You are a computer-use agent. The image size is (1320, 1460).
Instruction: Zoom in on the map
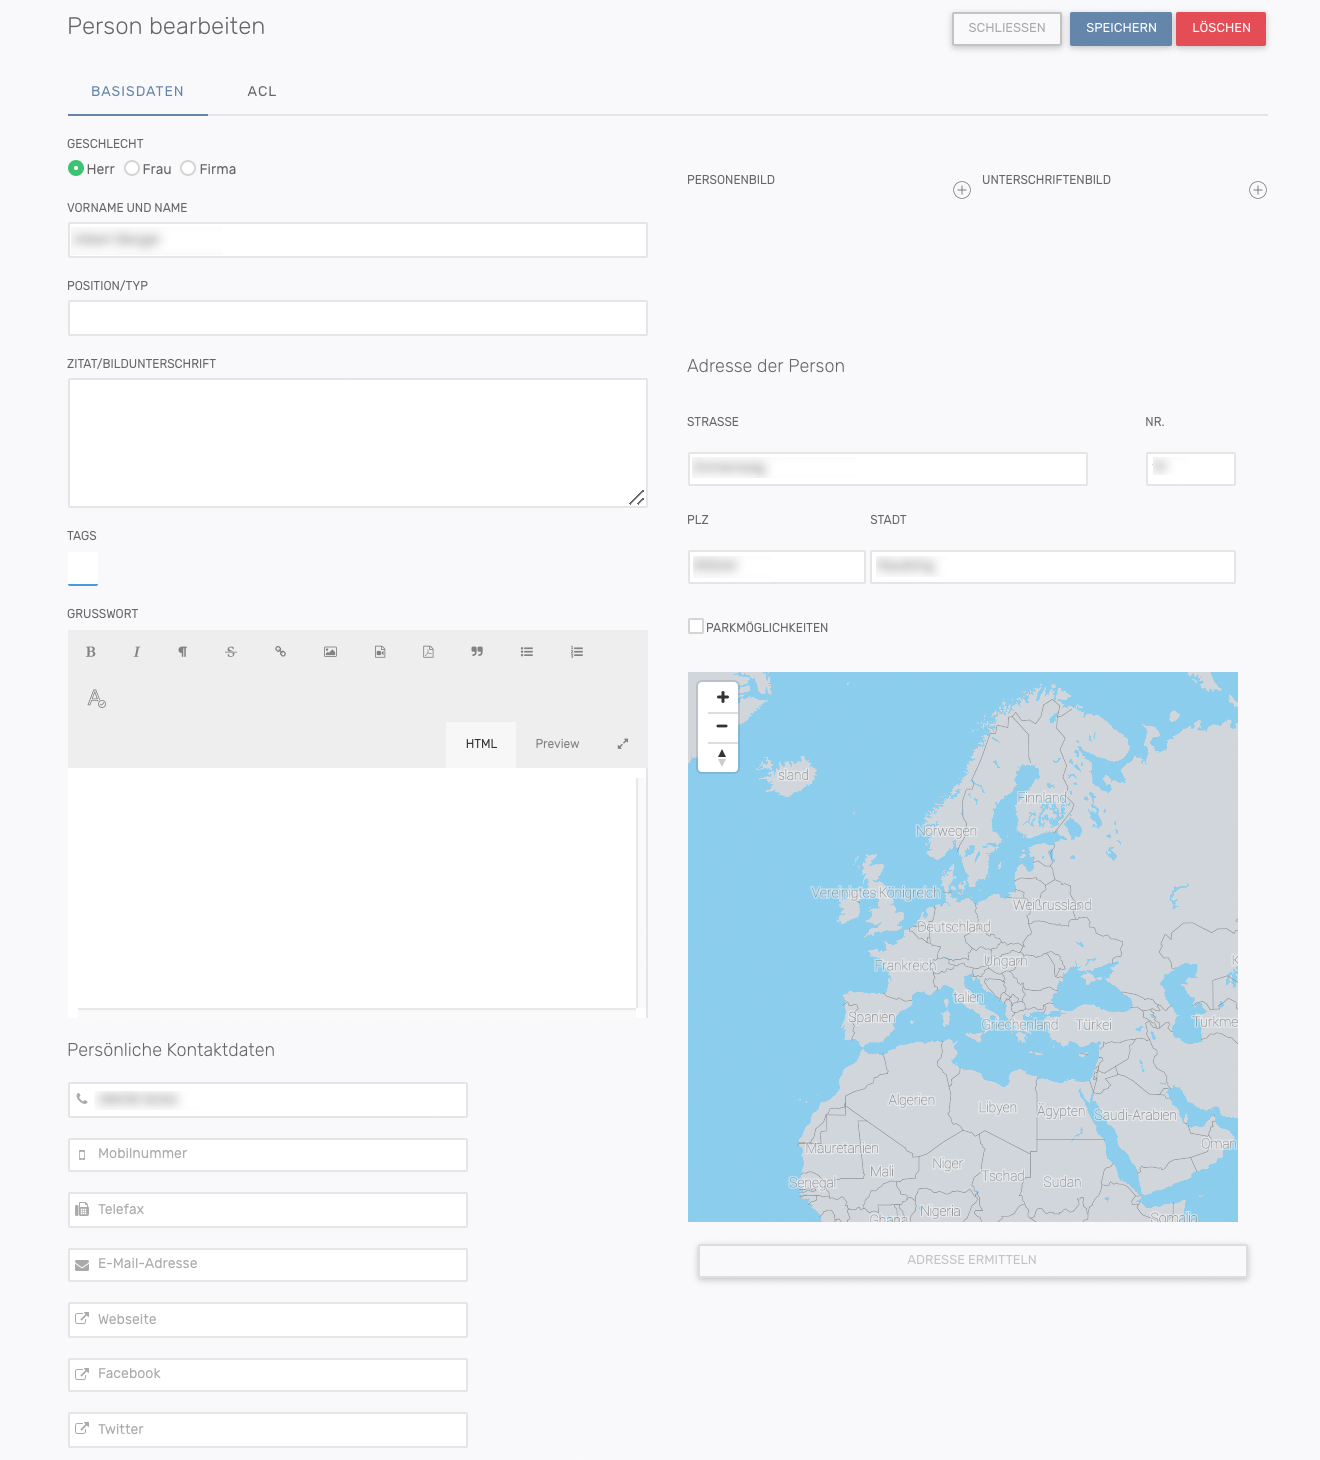(722, 697)
